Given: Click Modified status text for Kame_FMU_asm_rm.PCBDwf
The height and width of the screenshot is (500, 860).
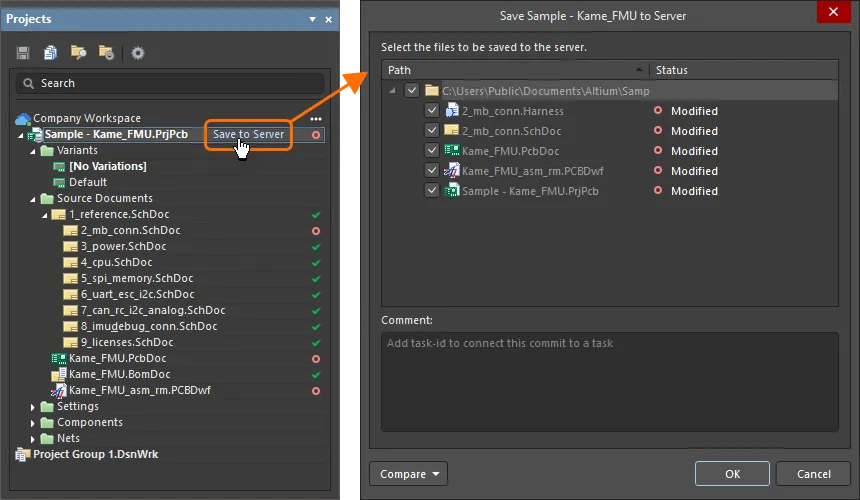Looking at the screenshot, I should [x=694, y=171].
